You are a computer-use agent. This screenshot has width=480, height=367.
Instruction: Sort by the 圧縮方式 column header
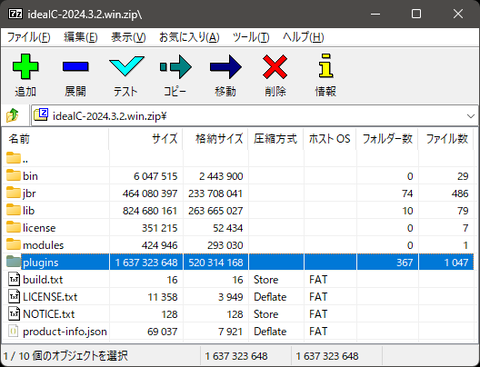tap(275, 139)
